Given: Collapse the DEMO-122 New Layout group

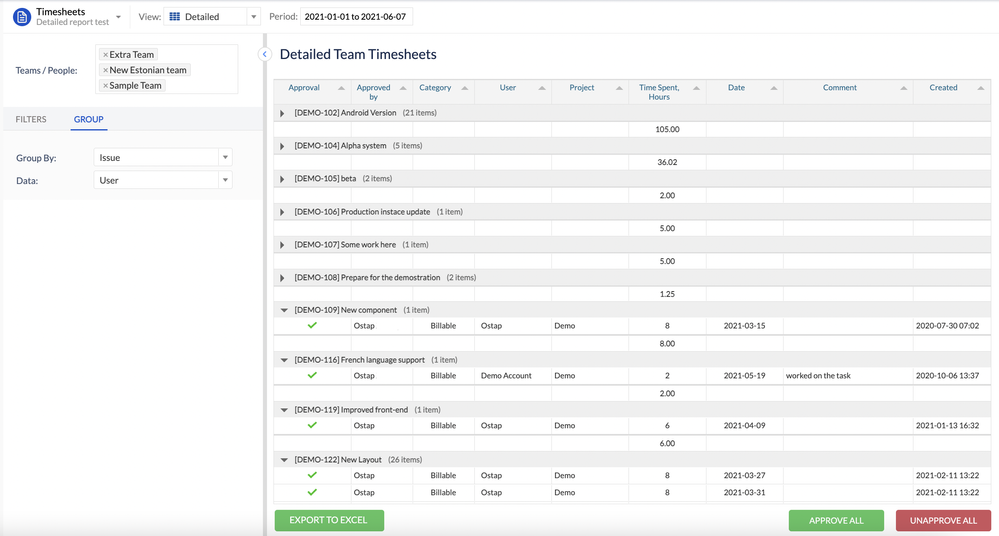Looking at the screenshot, I should pos(284,460).
